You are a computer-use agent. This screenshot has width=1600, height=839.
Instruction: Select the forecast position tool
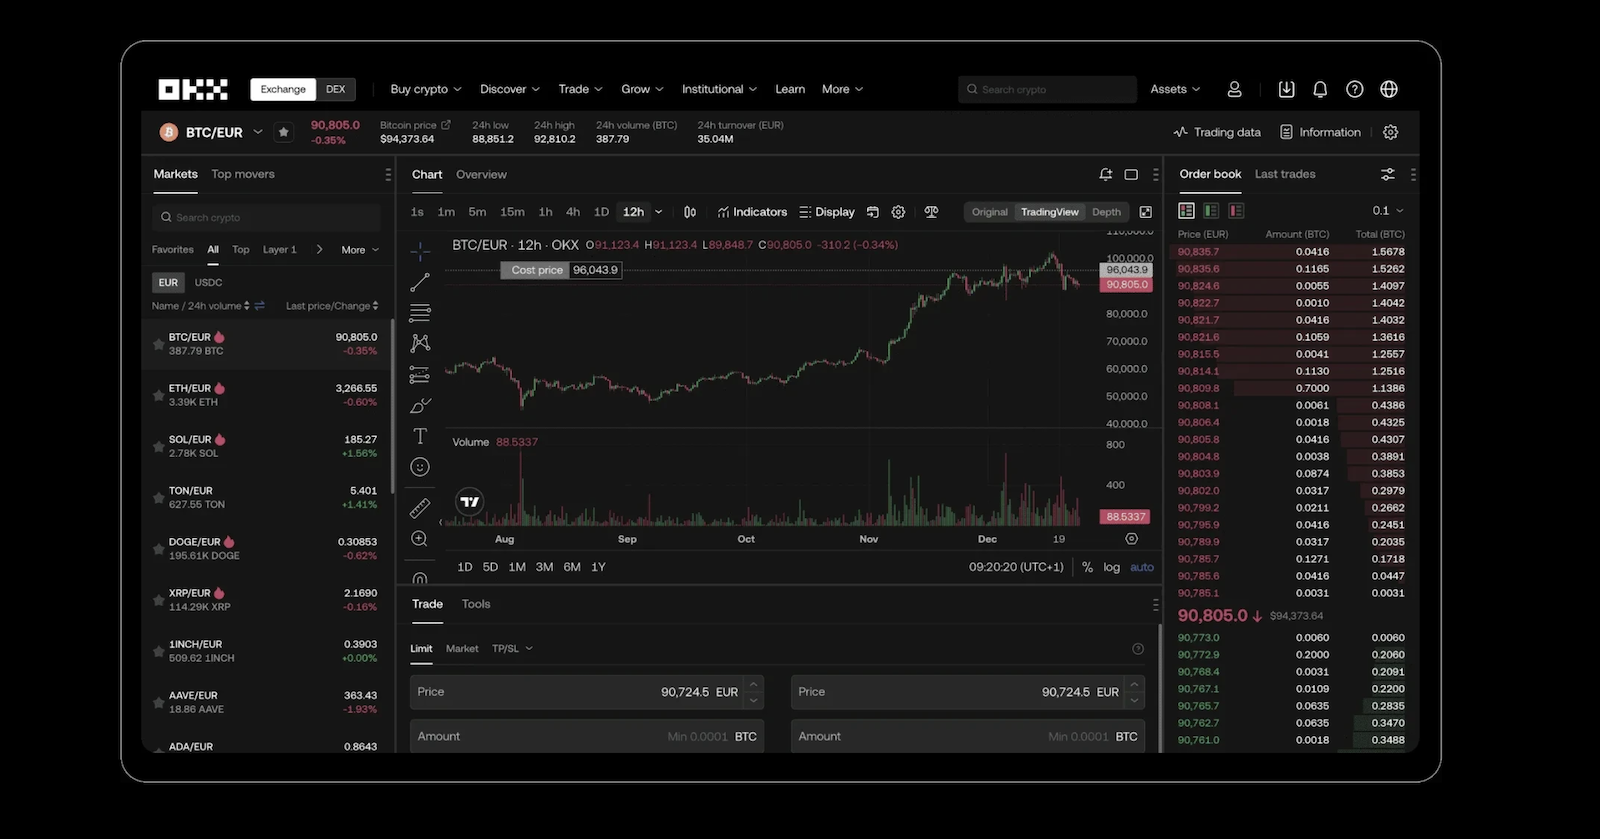click(420, 375)
